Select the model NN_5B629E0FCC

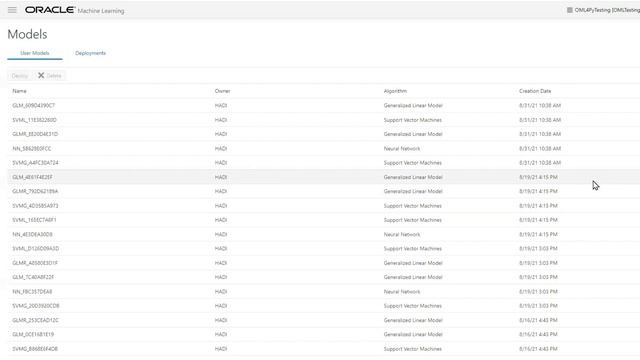(x=32, y=149)
